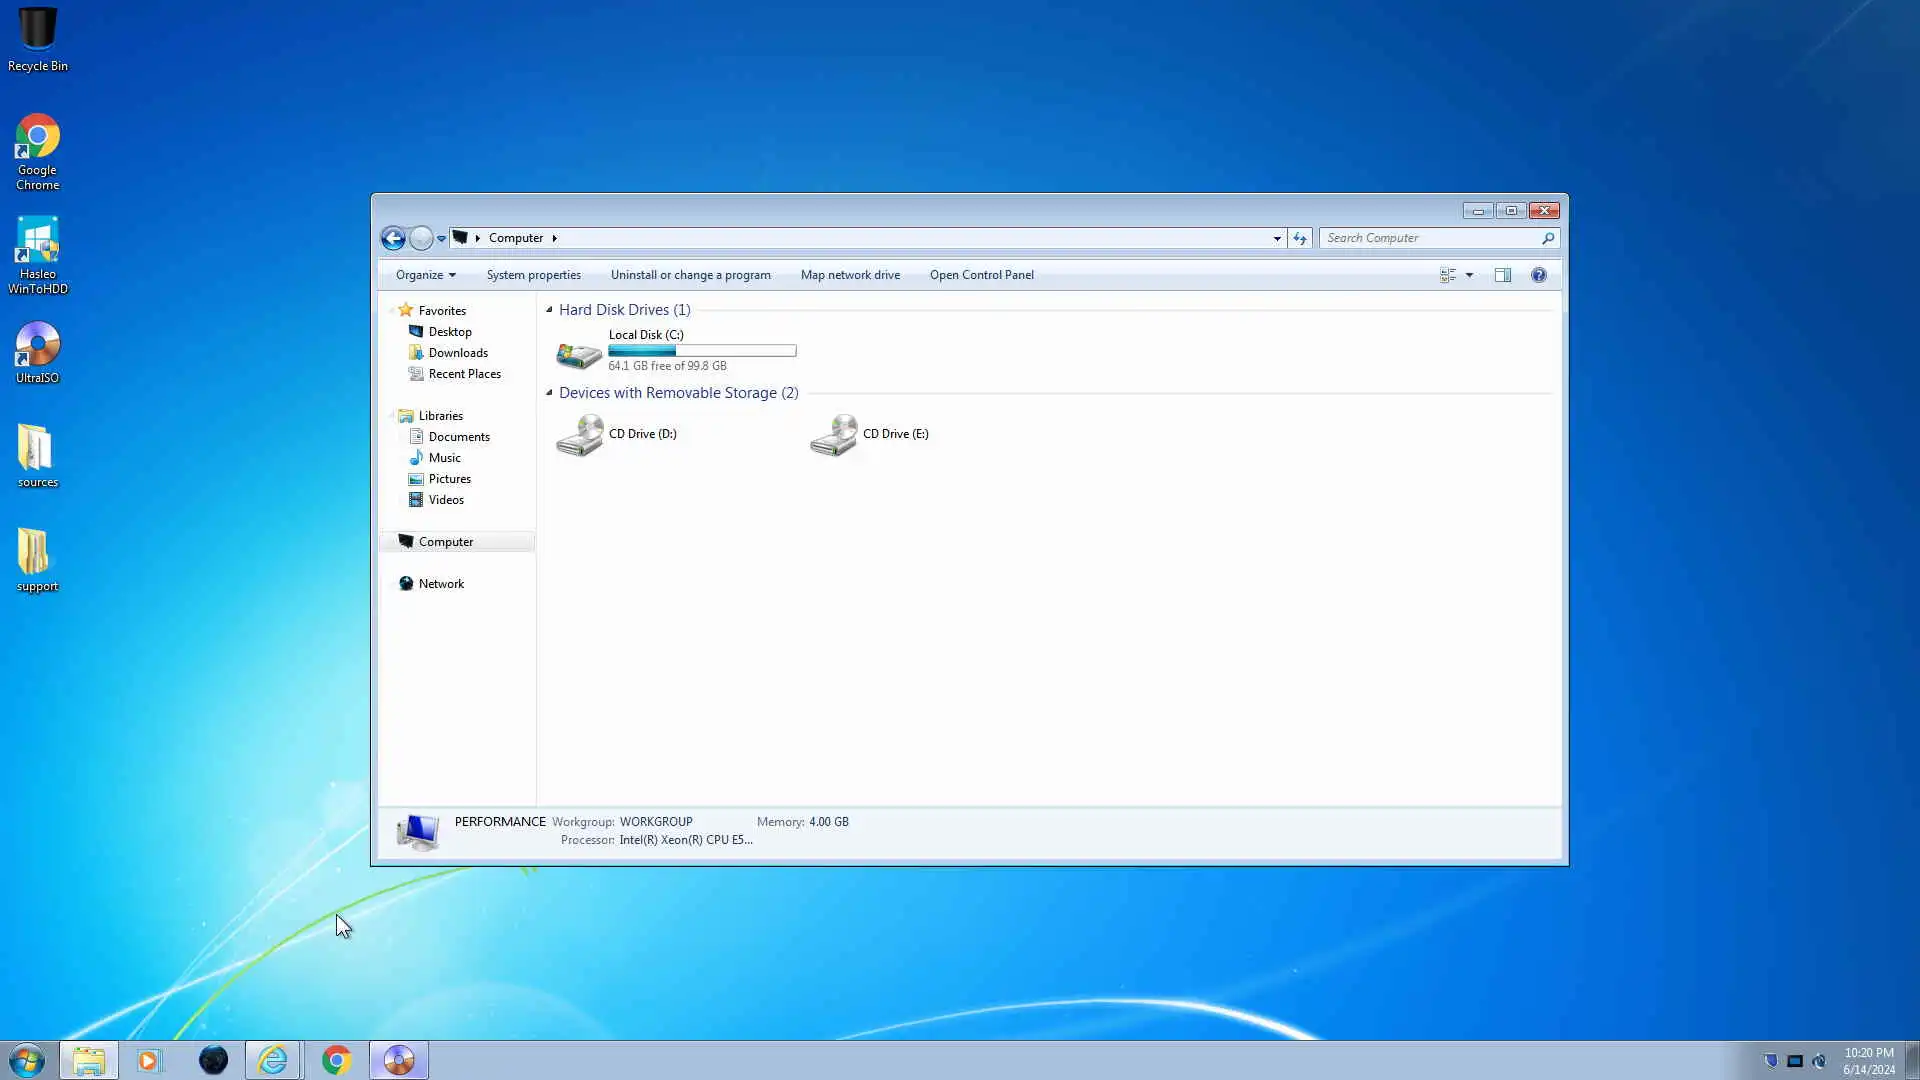Screen dimensions: 1920x1080
Task: Select Downloads in Favorites sidebar
Action: click(458, 353)
